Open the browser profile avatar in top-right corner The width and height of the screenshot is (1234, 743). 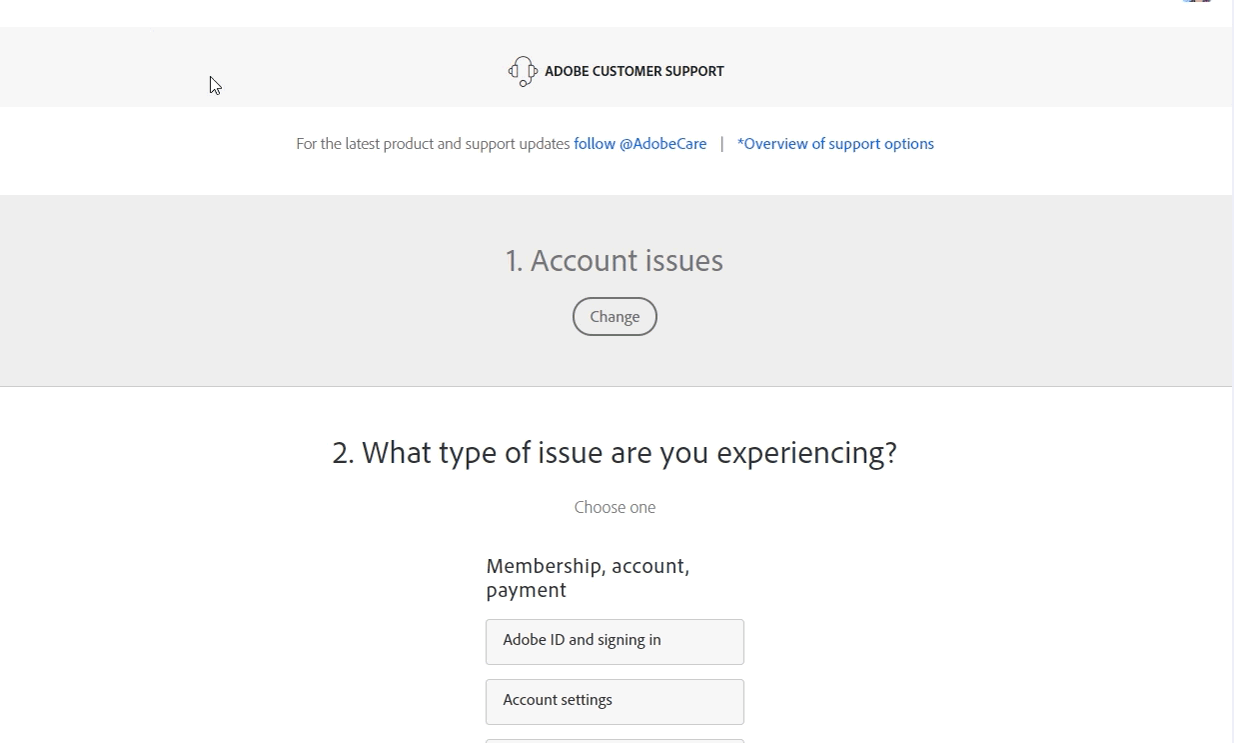(1197, 2)
